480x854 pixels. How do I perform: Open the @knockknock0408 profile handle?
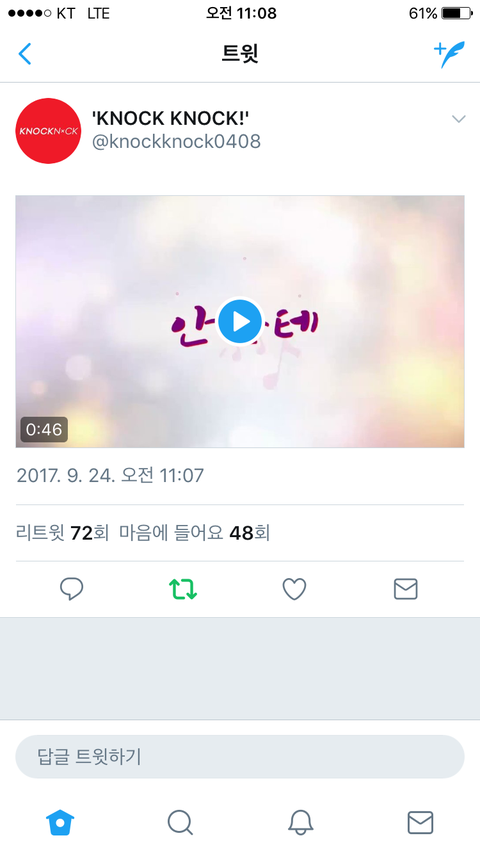(176, 142)
